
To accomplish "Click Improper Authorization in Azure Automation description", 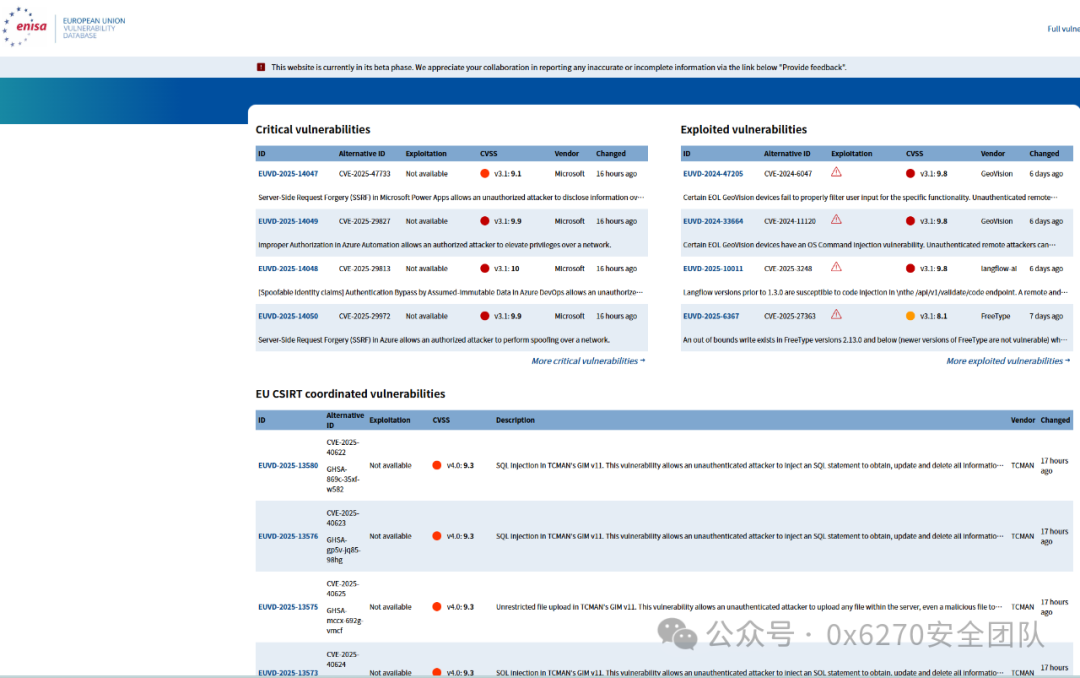I will (x=435, y=245).
